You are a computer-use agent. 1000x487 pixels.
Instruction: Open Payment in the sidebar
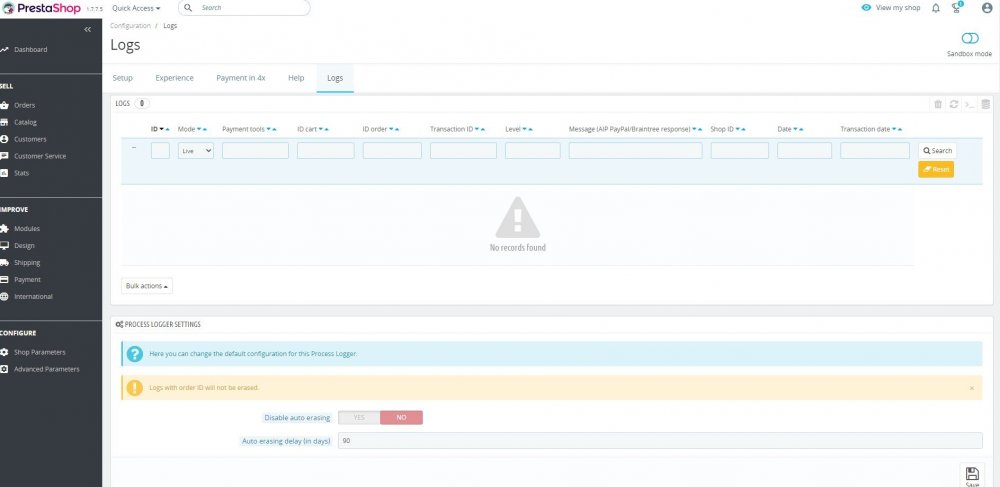coord(27,280)
